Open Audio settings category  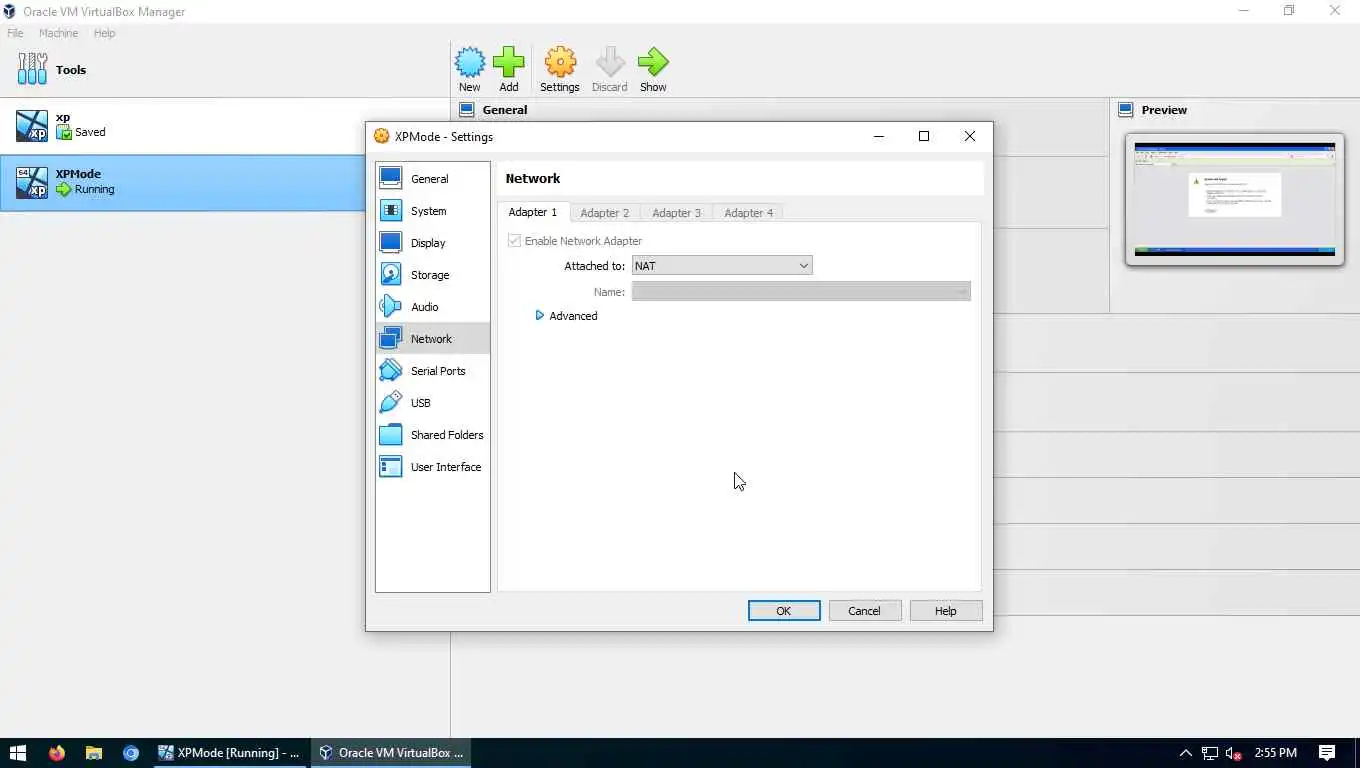[x=432, y=307]
